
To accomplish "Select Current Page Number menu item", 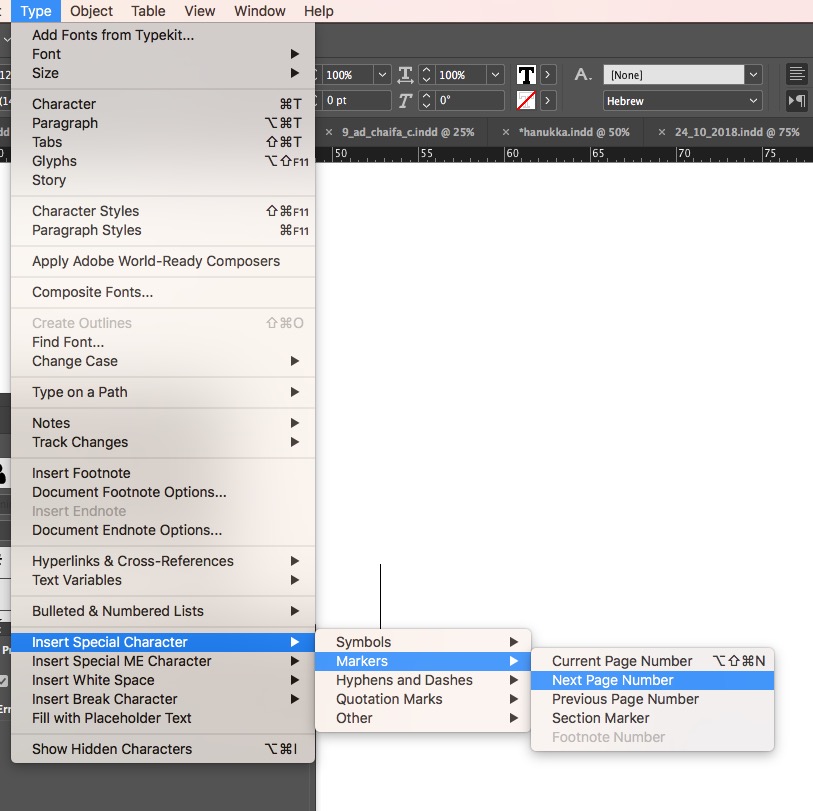I will click(x=622, y=661).
